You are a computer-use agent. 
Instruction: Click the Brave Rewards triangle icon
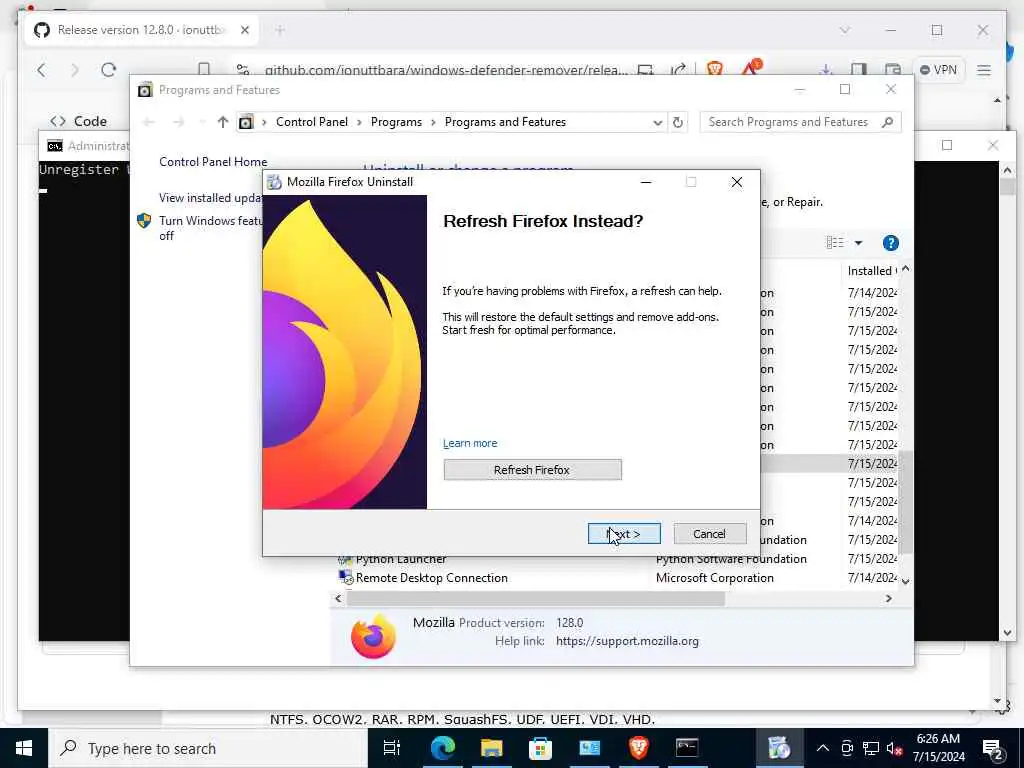pyautogui.click(x=751, y=67)
